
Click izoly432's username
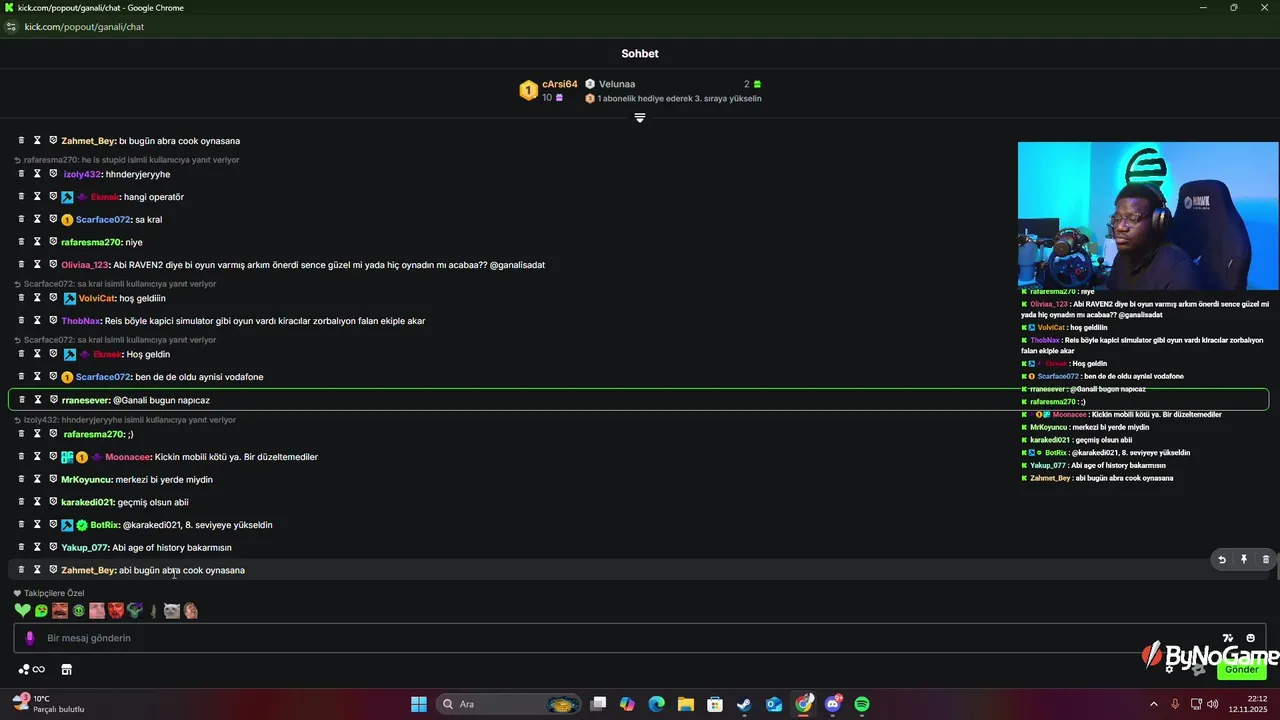click(82, 174)
